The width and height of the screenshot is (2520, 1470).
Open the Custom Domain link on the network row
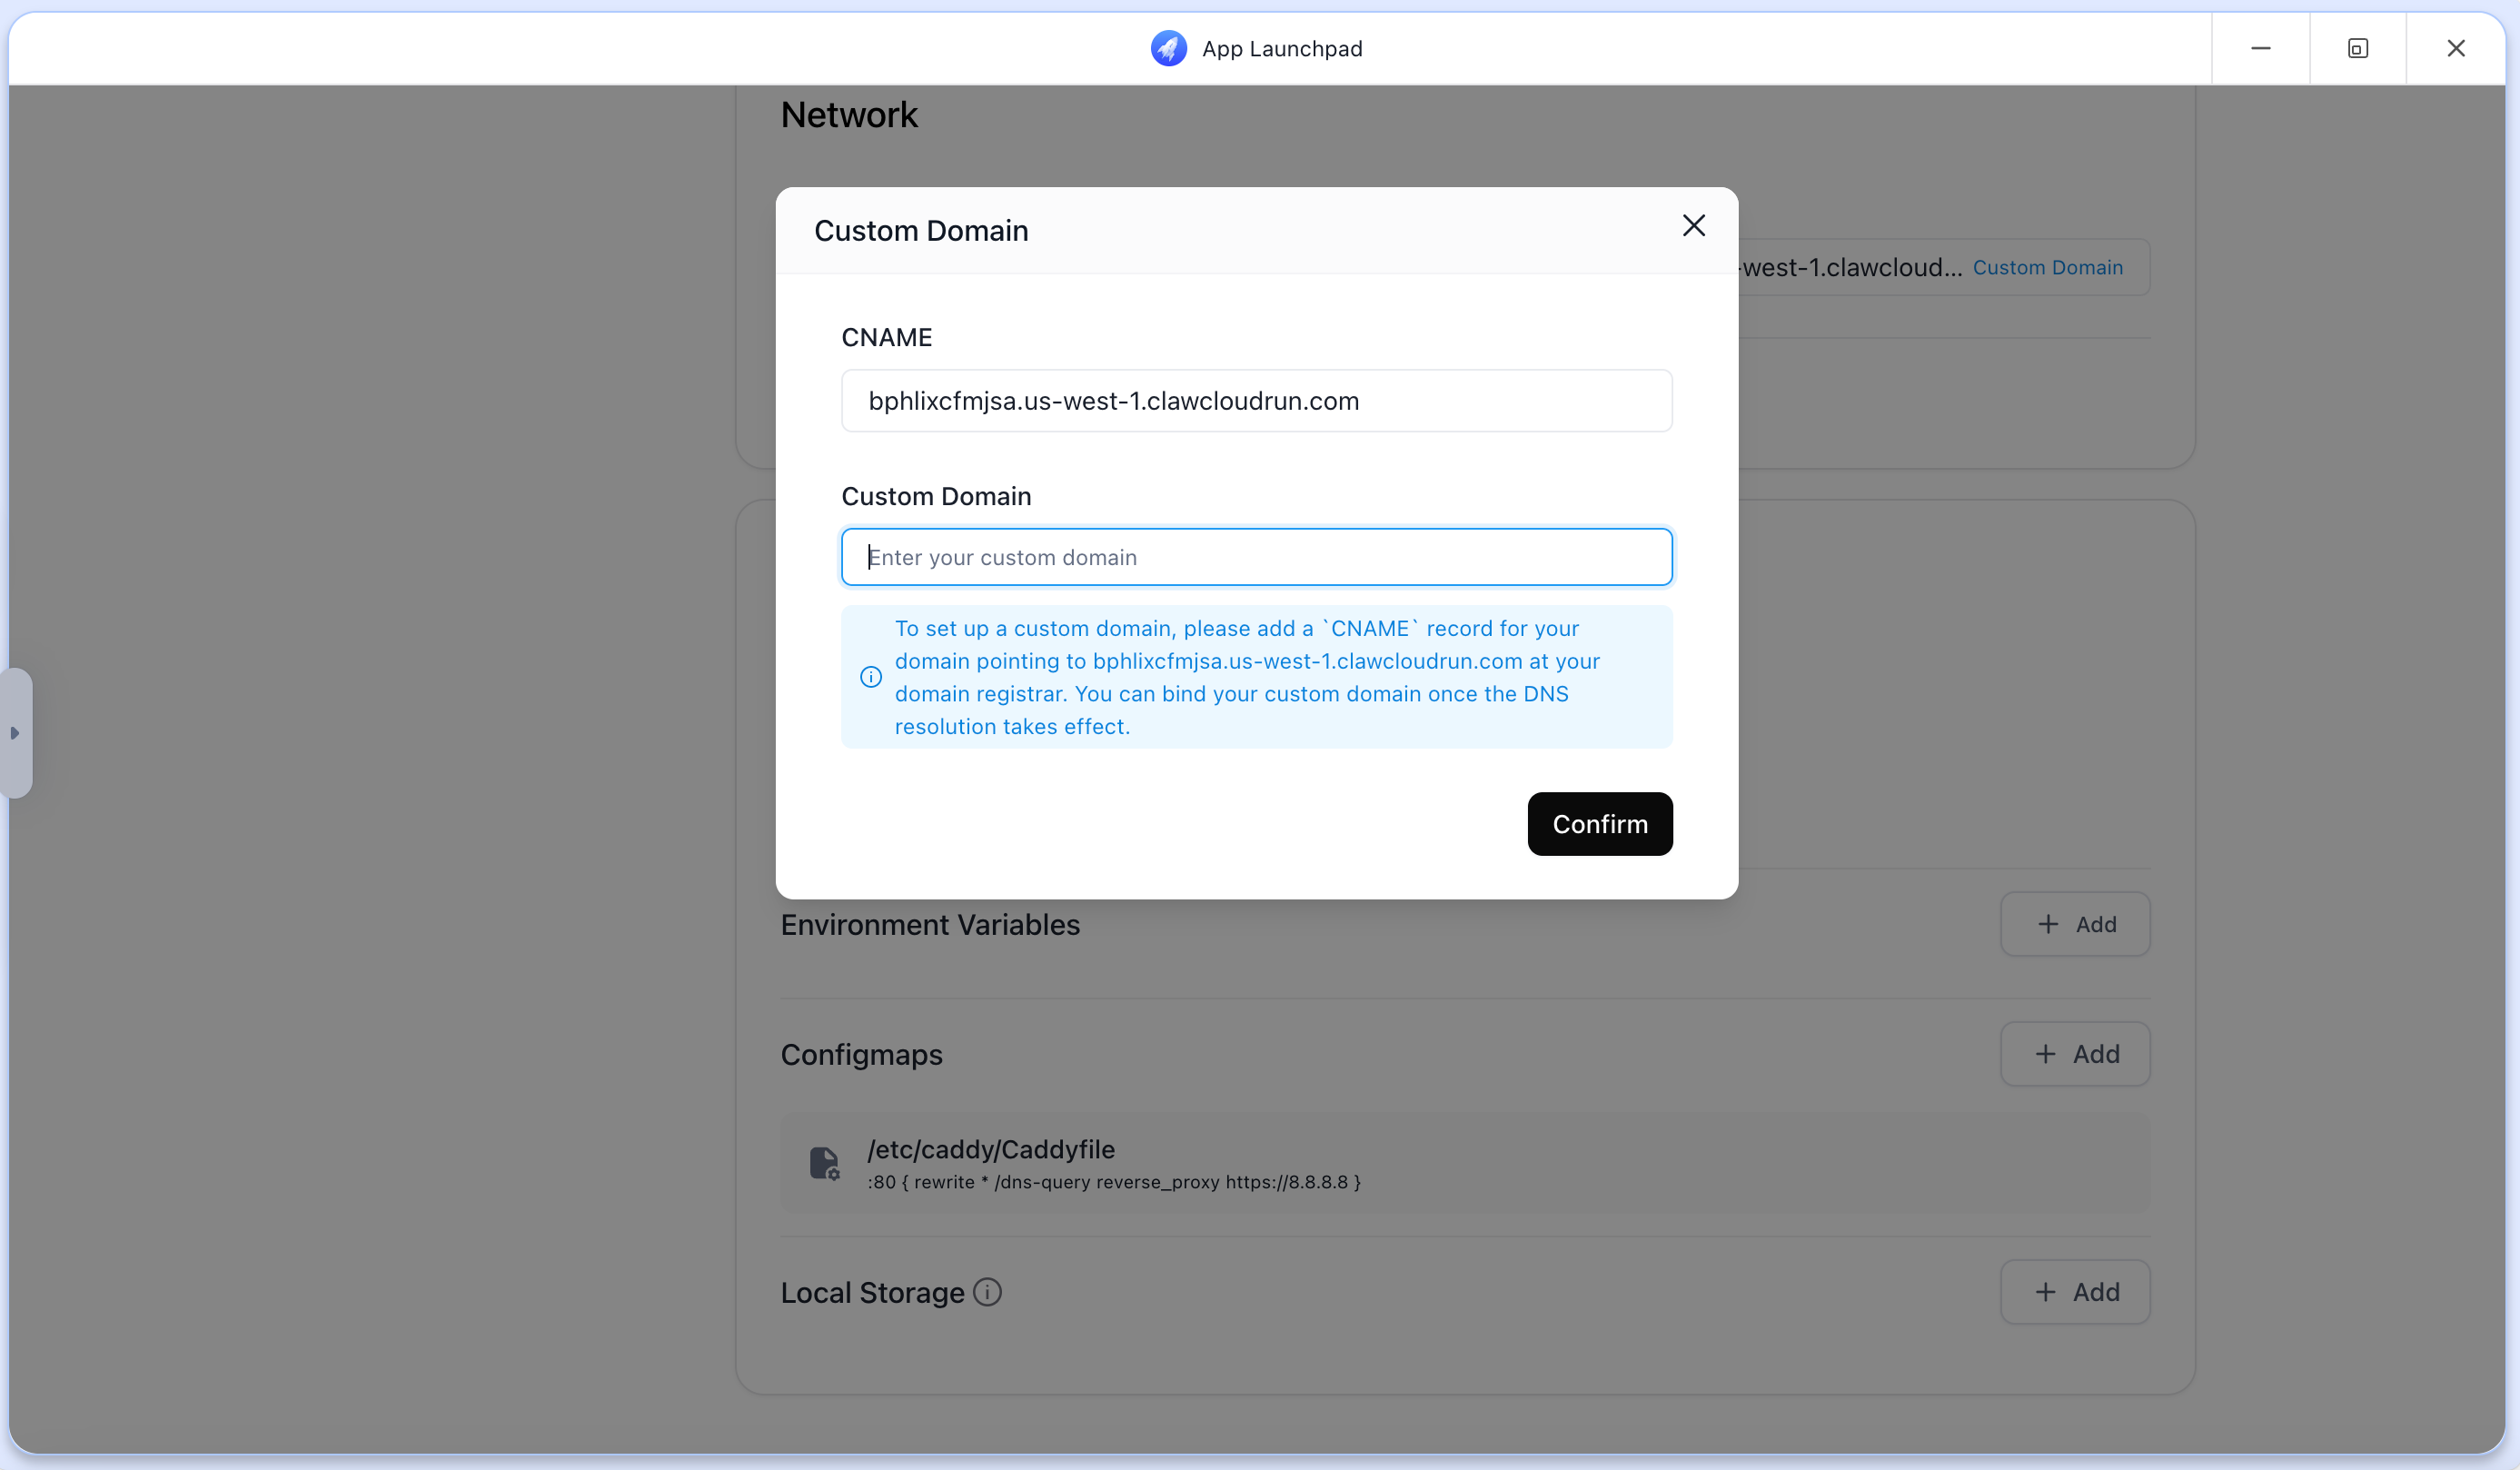2047,267
